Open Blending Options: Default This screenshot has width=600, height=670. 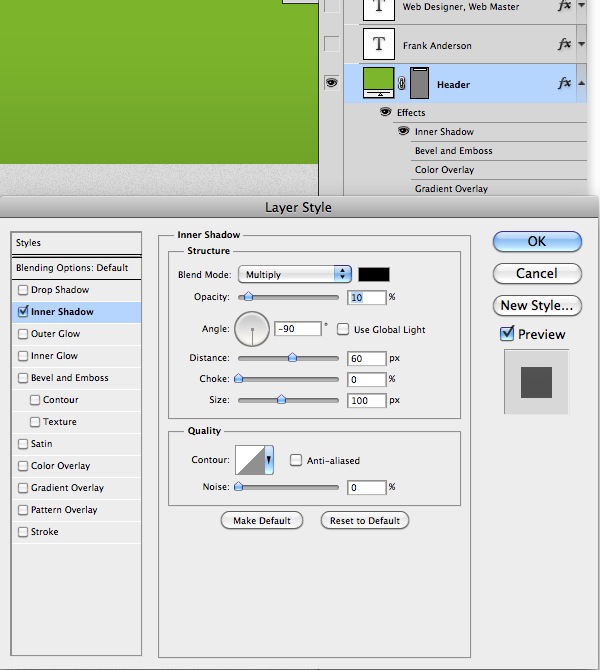[x=76, y=268]
